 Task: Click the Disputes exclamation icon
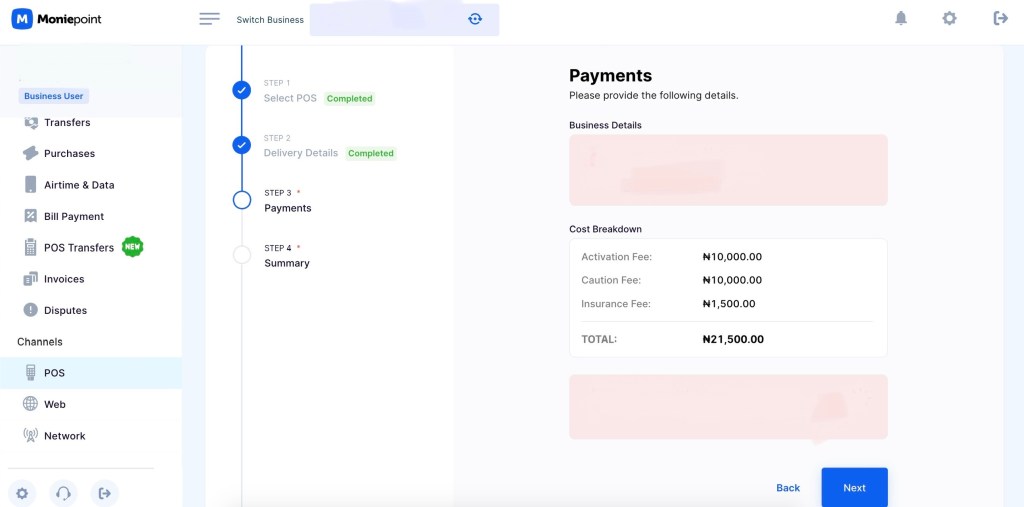[31, 310]
